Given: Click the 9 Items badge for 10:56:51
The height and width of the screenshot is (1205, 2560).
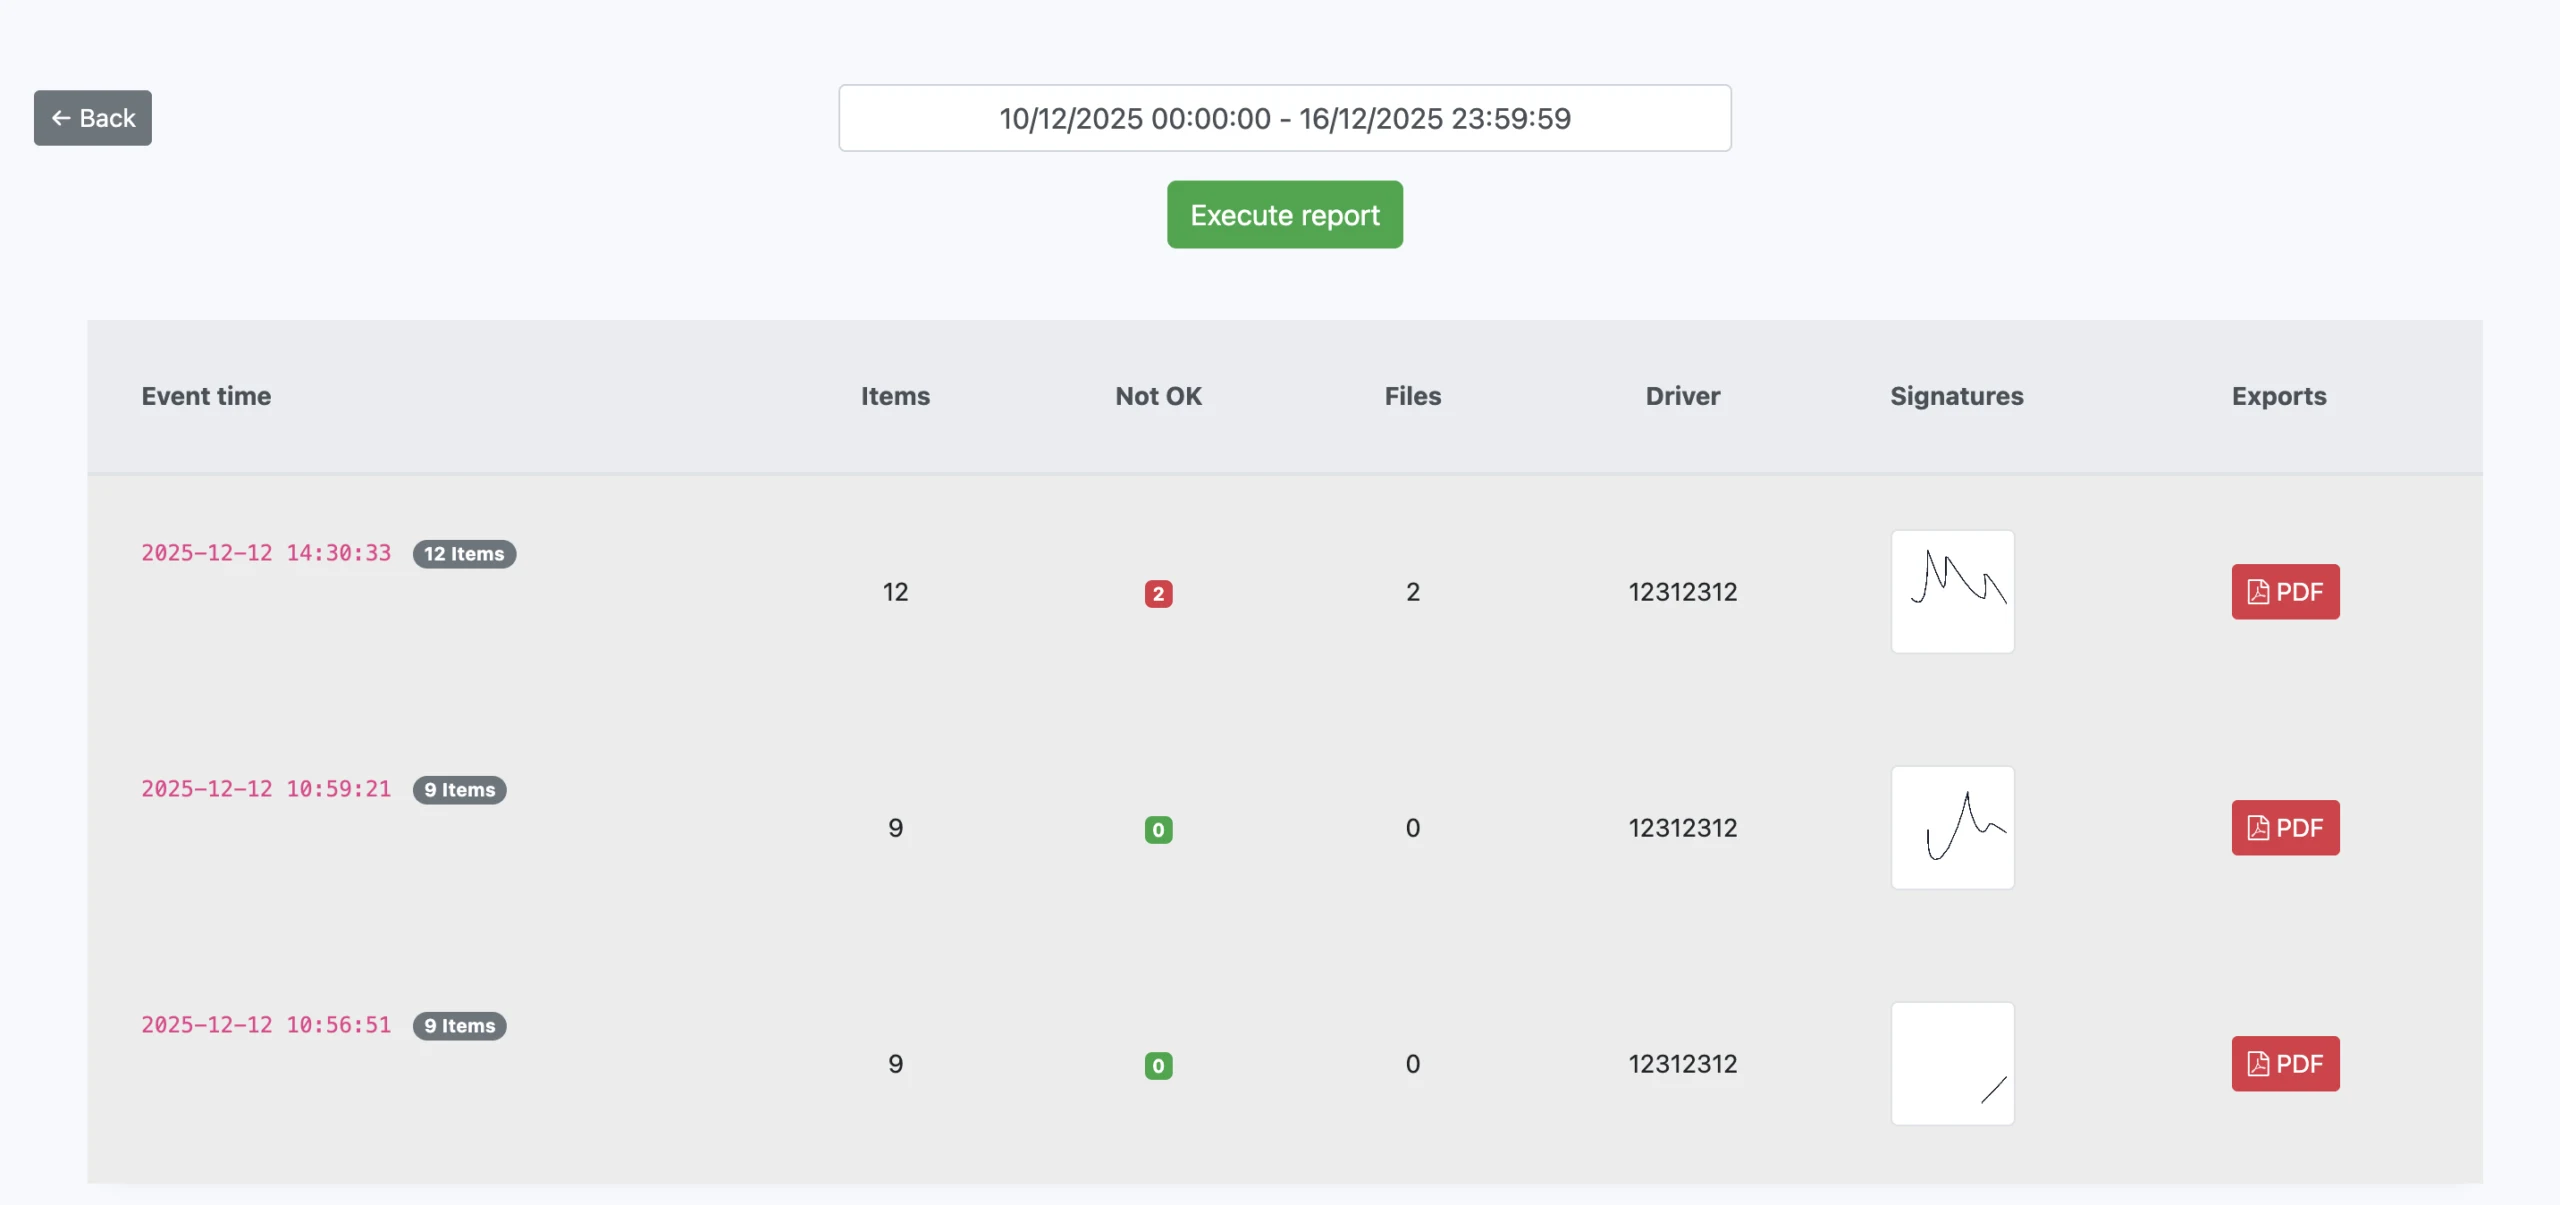Looking at the screenshot, I should (x=460, y=1026).
